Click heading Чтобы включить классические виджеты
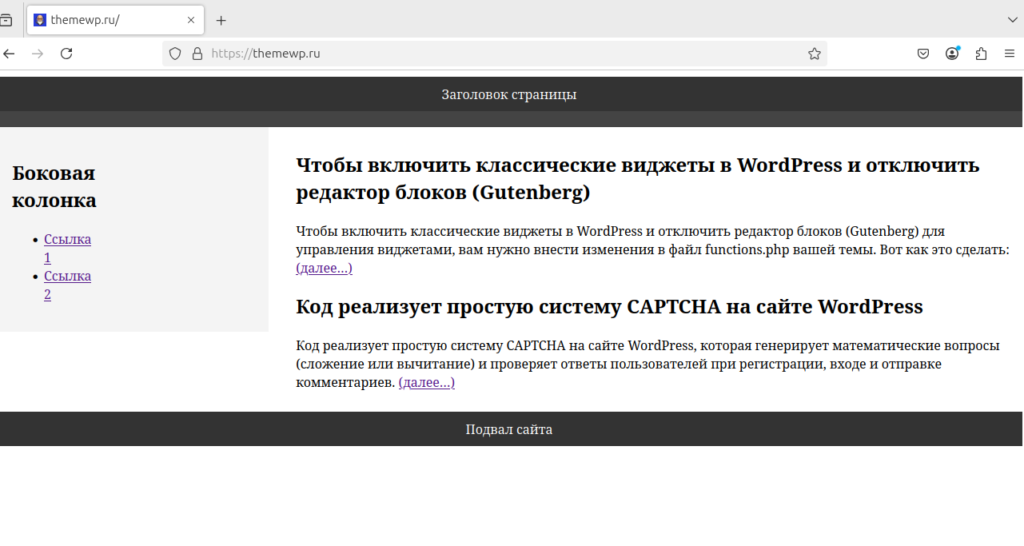This screenshot has height=546, width=1024. click(637, 178)
